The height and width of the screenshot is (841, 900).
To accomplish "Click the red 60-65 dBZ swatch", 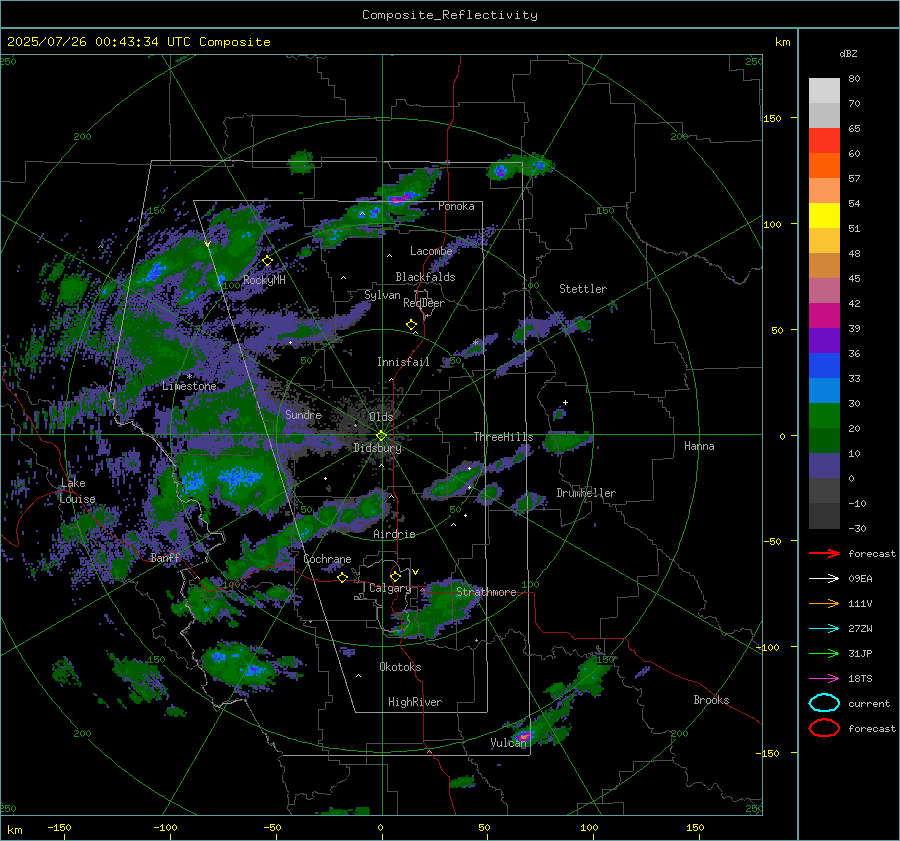I will click(824, 141).
